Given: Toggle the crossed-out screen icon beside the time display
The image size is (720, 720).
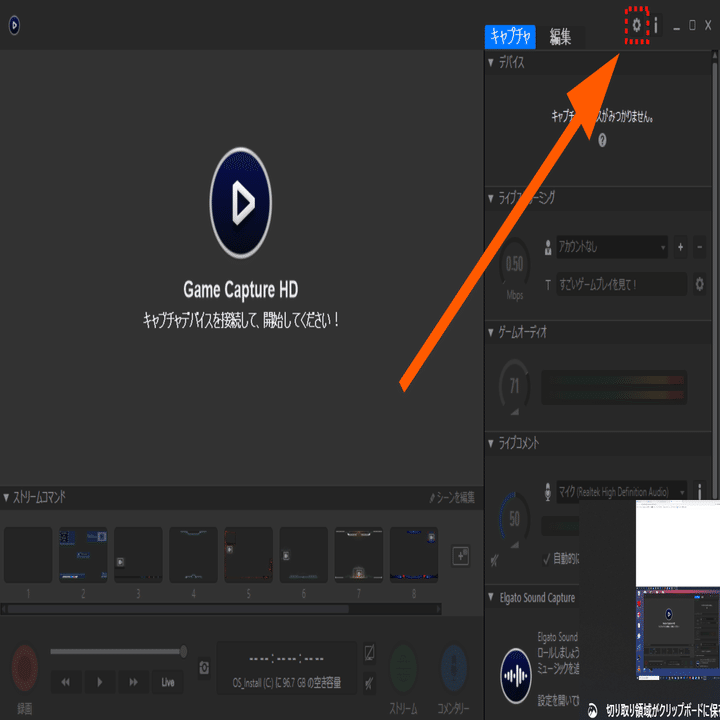Looking at the screenshot, I should pos(369,653).
